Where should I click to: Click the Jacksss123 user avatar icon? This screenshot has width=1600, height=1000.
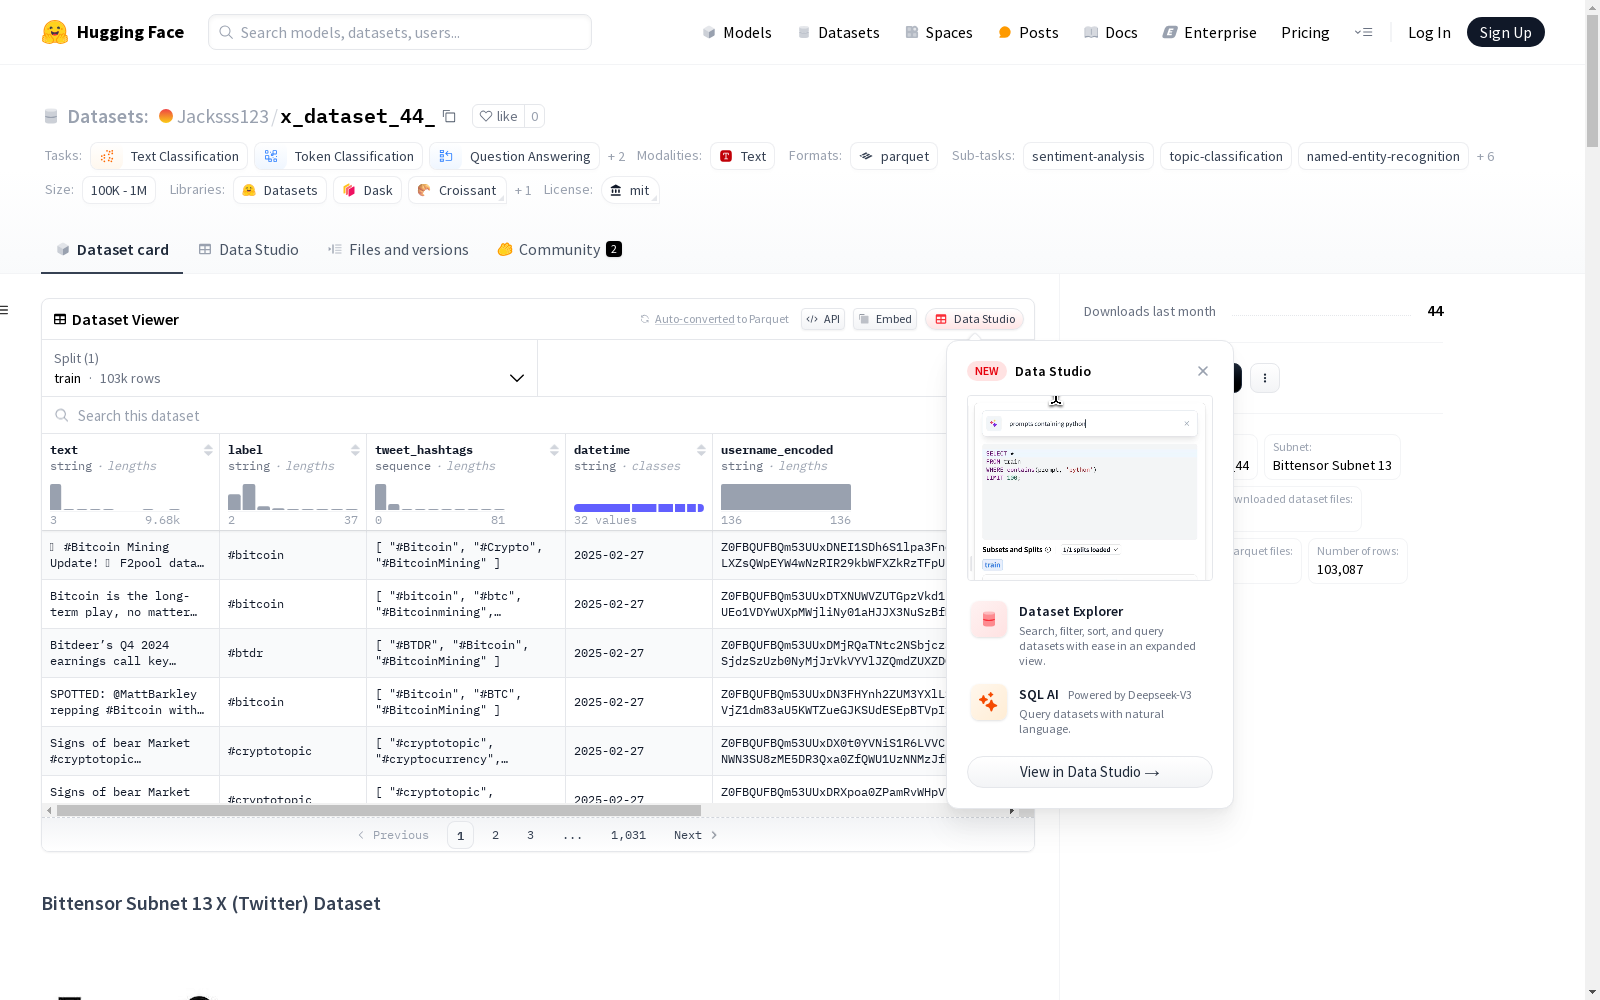pyautogui.click(x=166, y=116)
